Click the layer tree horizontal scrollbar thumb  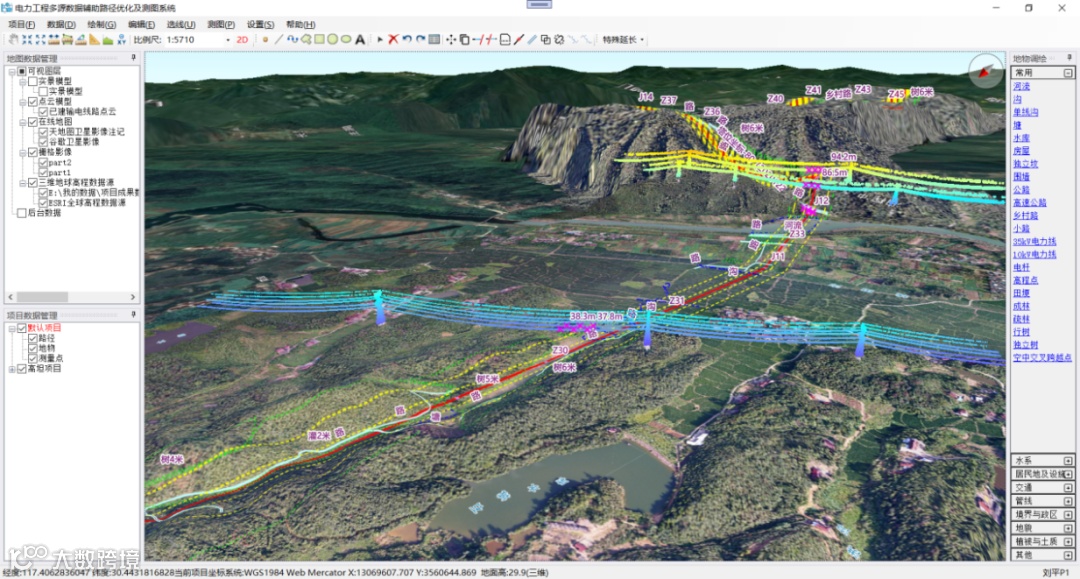click(x=43, y=297)
